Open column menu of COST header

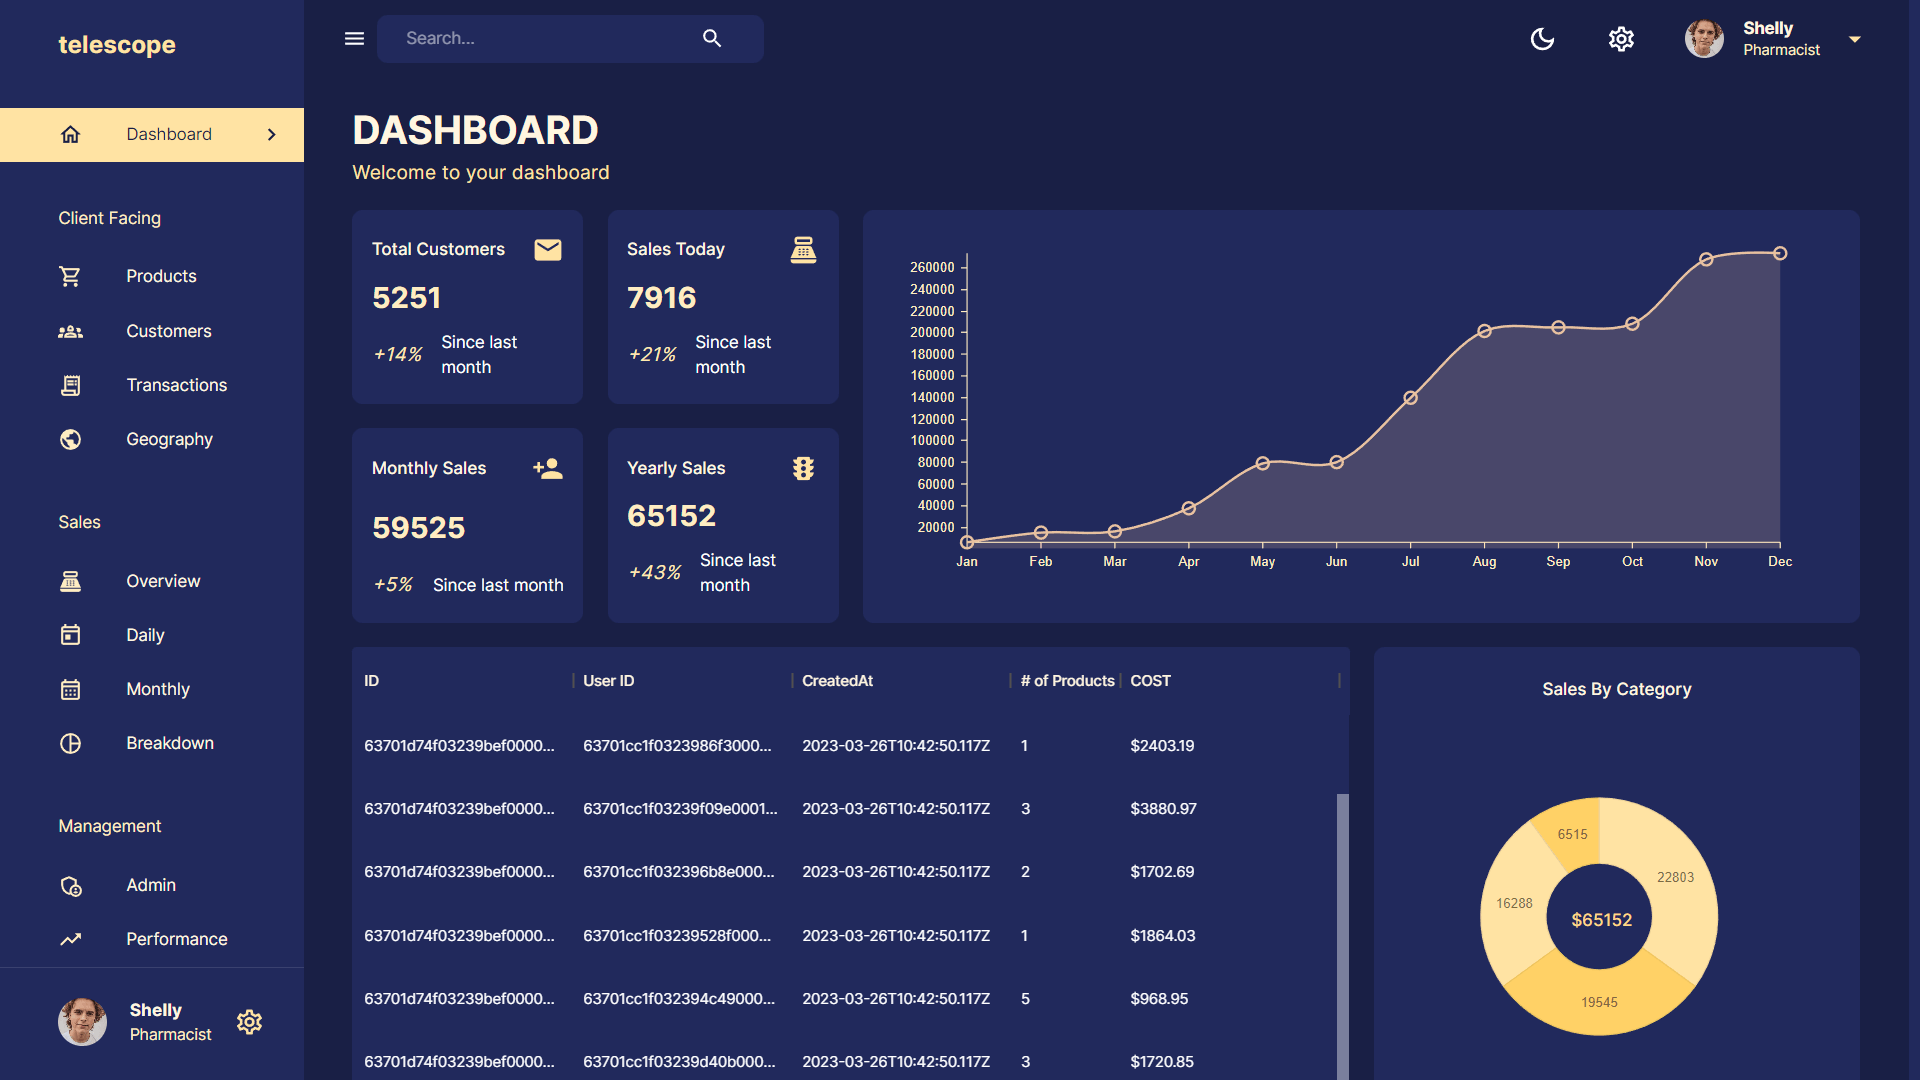(x=1322, y=681)
